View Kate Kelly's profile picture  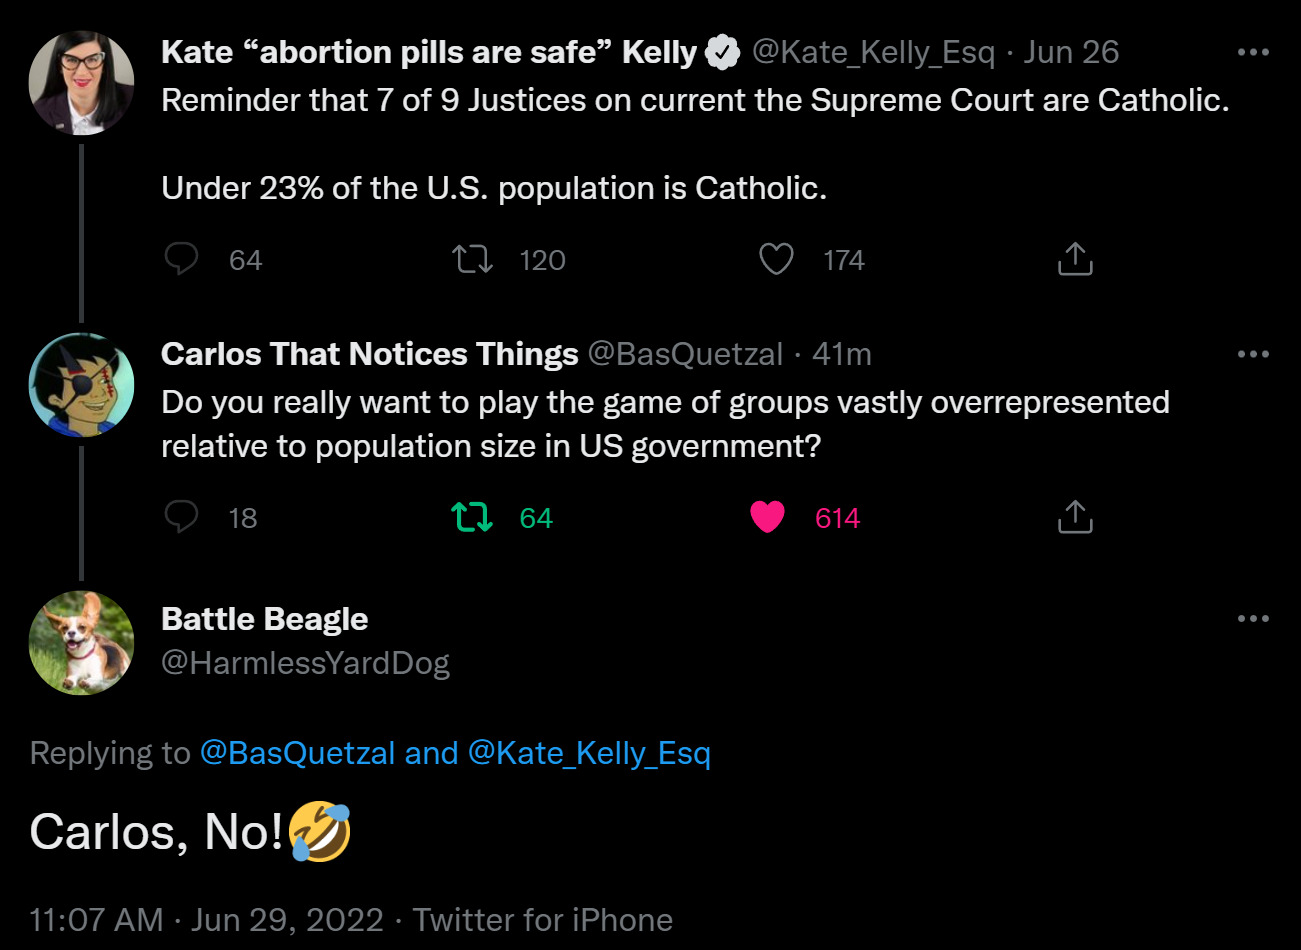tap(81, 82)
